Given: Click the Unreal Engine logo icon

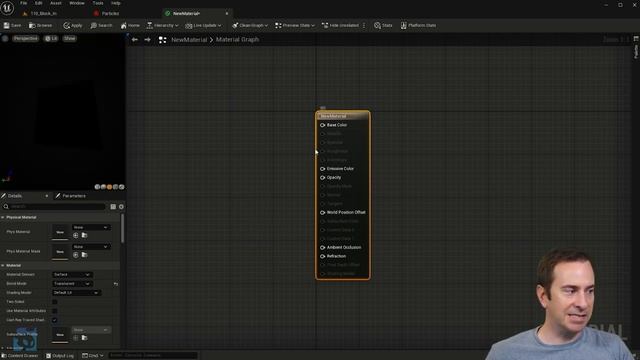Looking at the screenshot, I should point(7,7).
